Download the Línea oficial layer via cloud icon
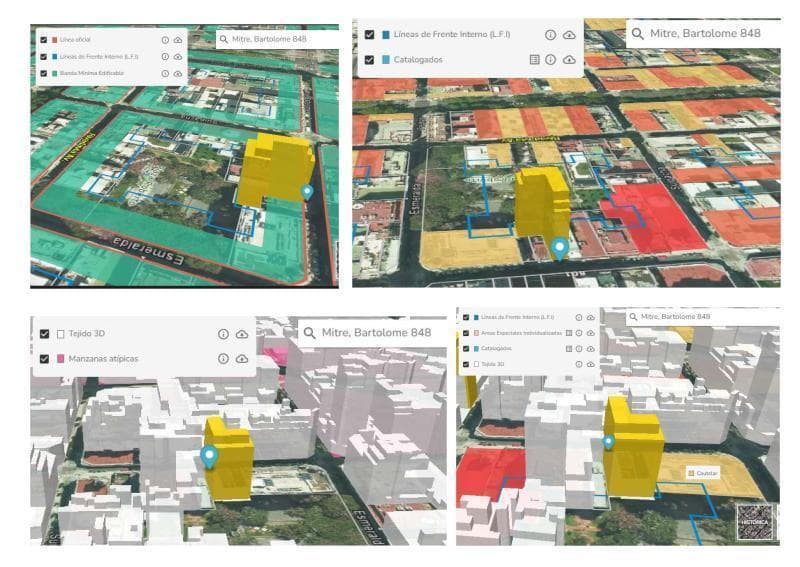800x567 pixels. pos(178,40)
